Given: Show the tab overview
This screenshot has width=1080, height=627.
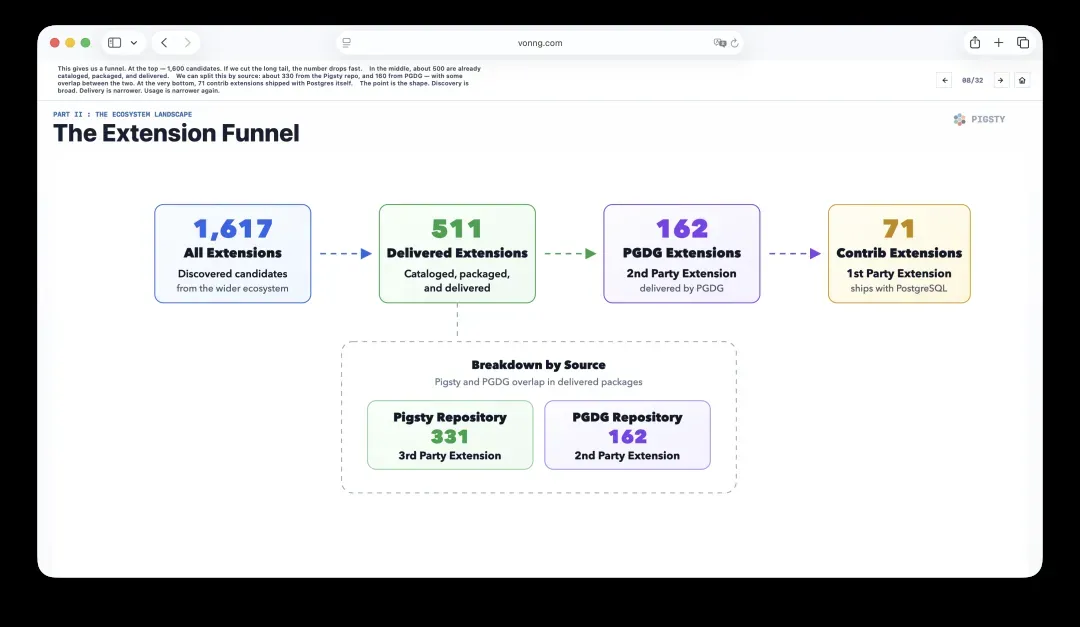Looking at the screenshot, I should tap(1023, 43).
